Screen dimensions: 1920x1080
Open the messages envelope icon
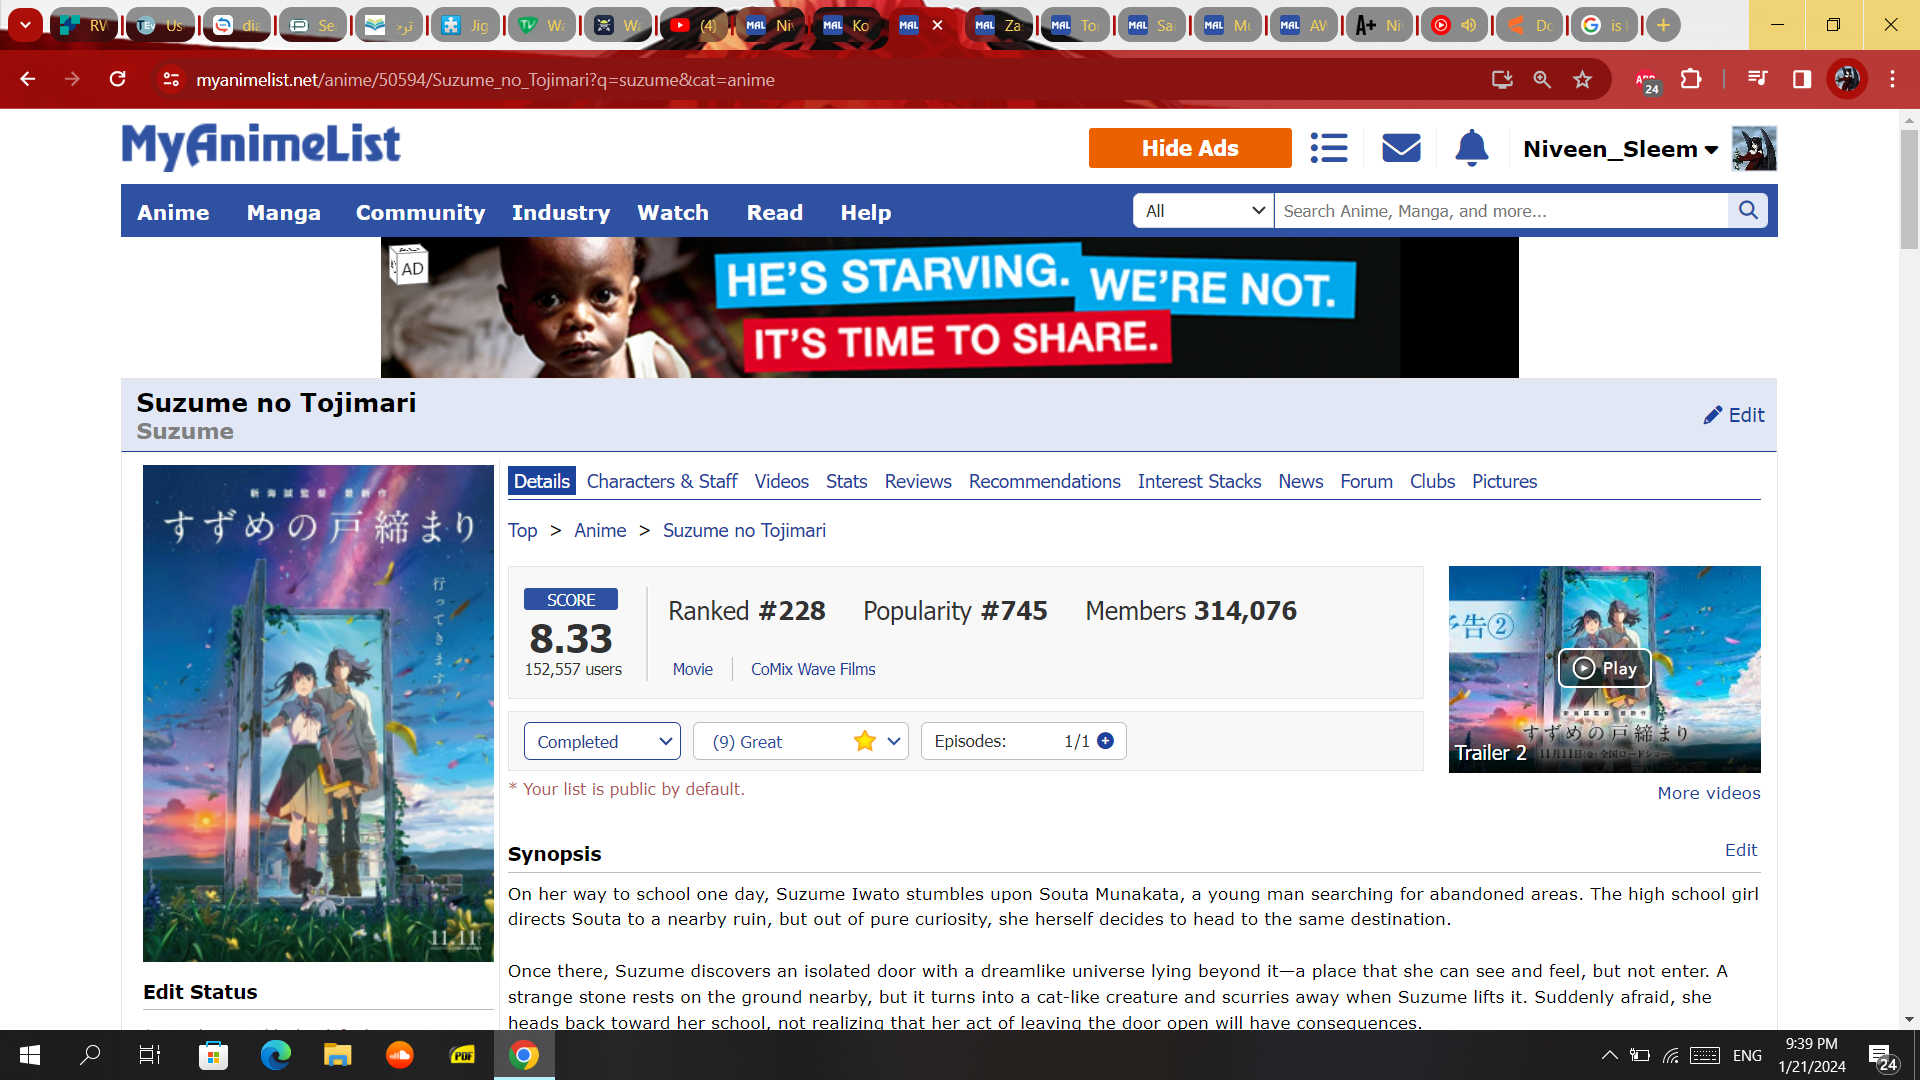pos(1401,148)
